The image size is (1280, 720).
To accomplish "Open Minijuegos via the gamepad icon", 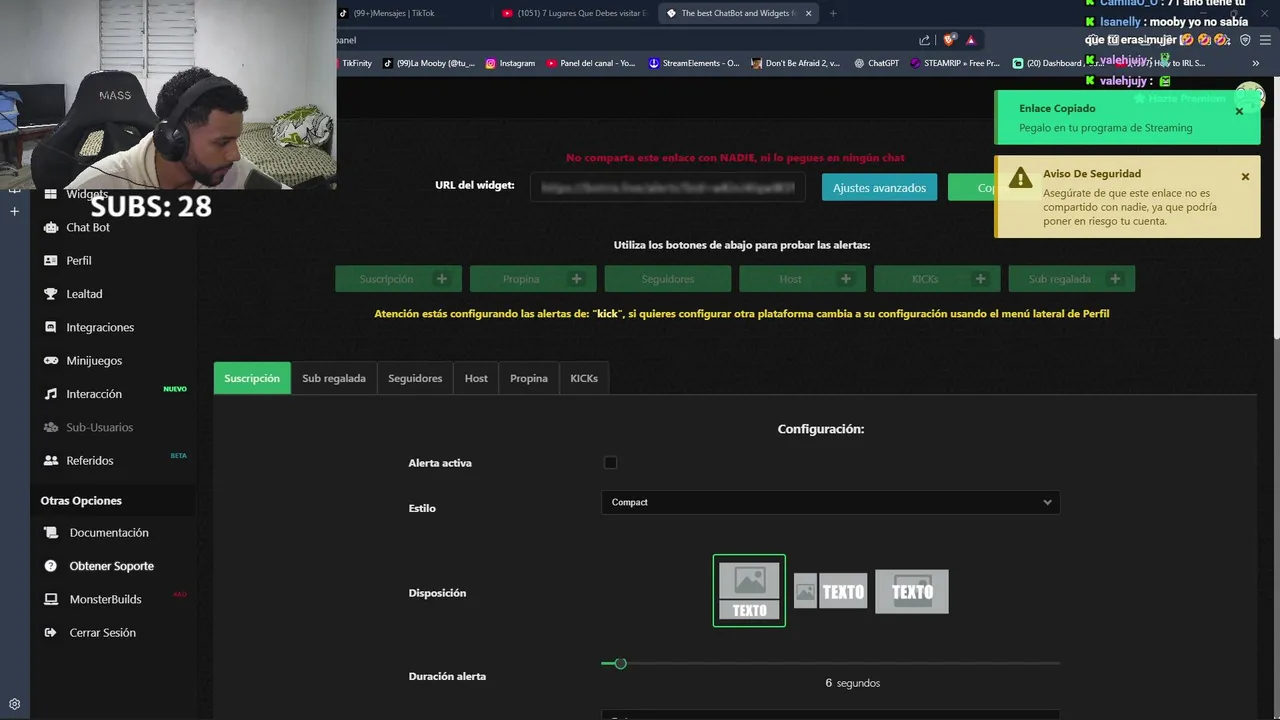I will (51, 361).
